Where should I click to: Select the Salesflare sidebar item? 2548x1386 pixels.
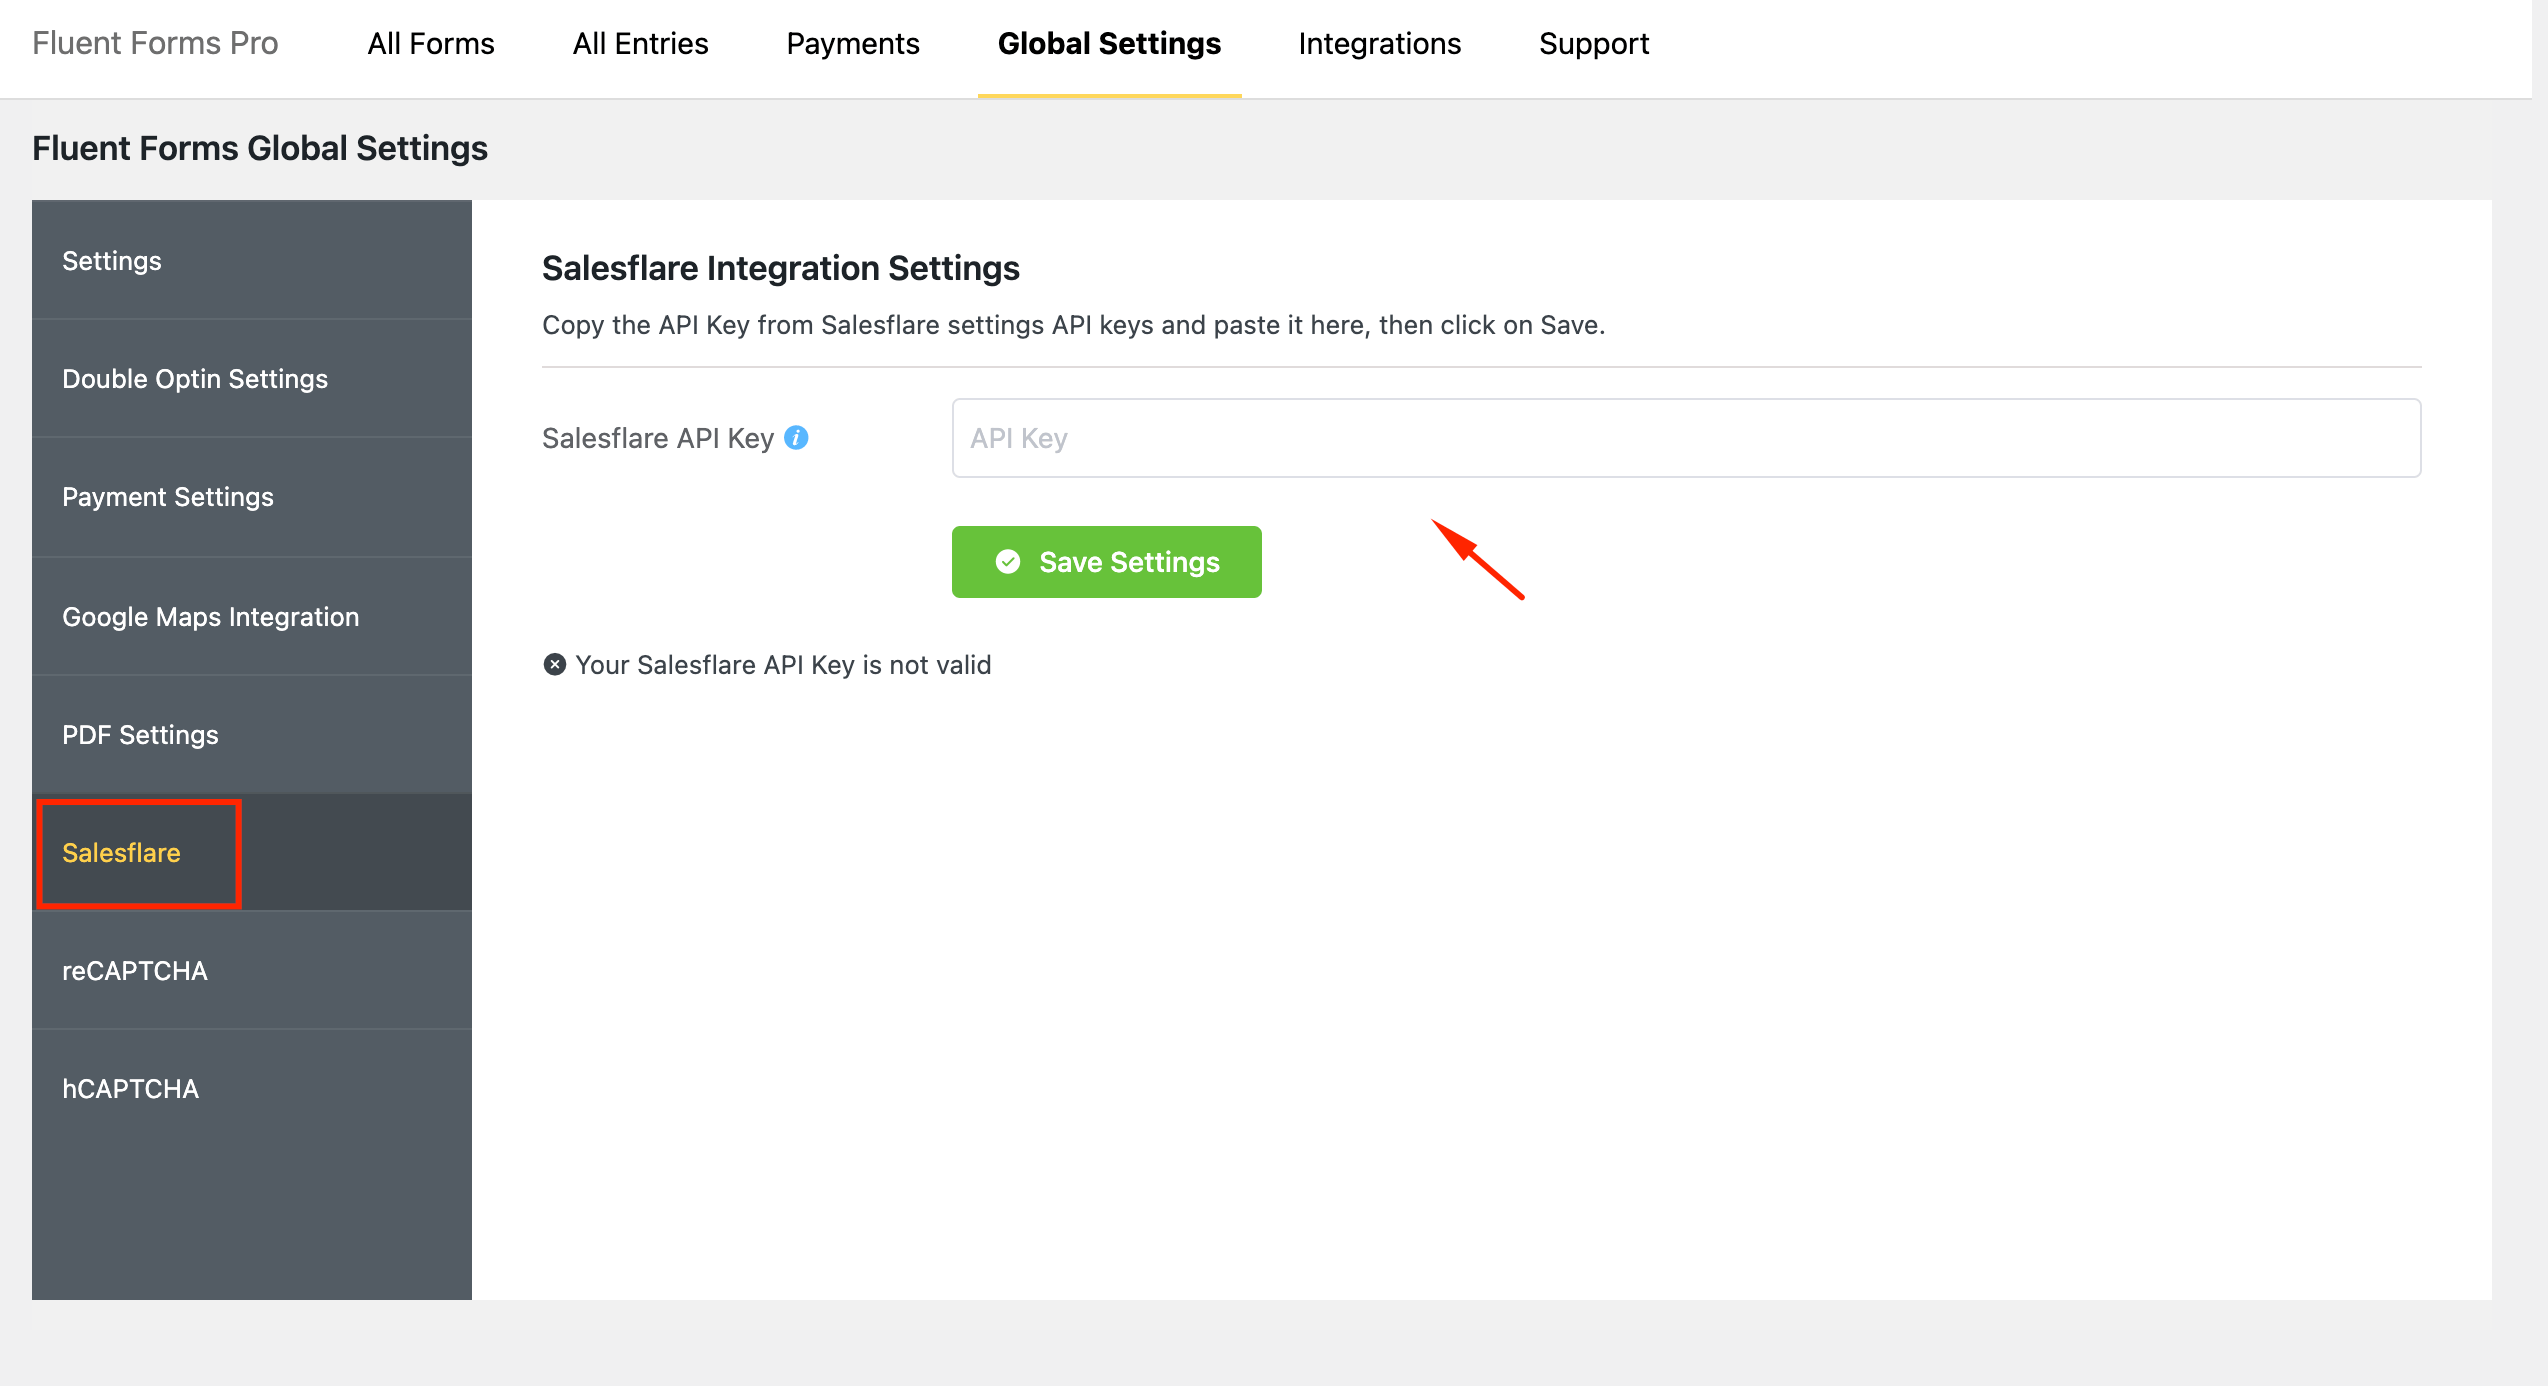(x=252, y=852)
